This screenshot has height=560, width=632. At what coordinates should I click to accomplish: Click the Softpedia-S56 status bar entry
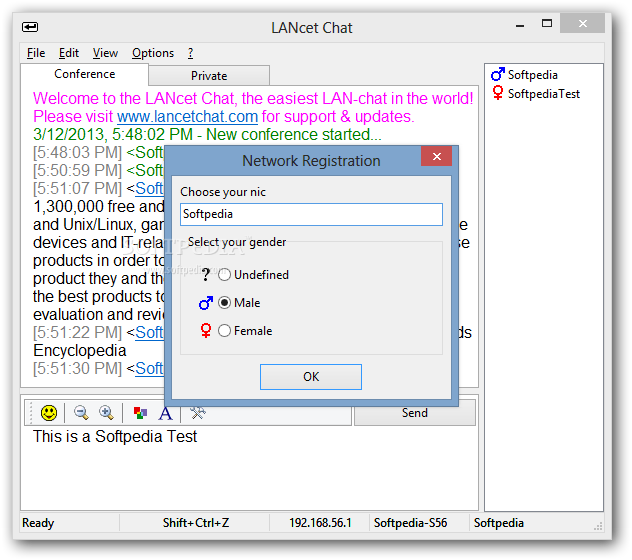410,523
